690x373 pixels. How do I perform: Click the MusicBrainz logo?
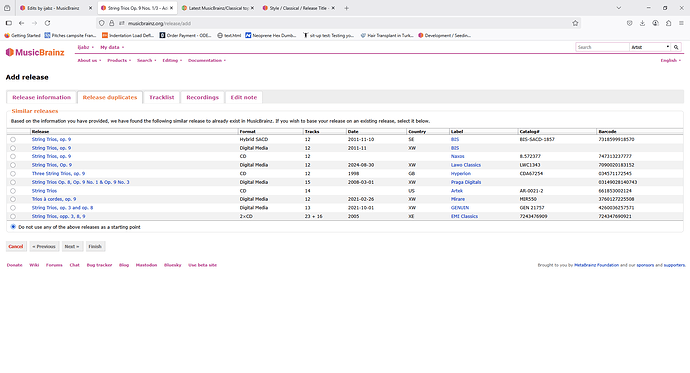click(x=35, y=52)
